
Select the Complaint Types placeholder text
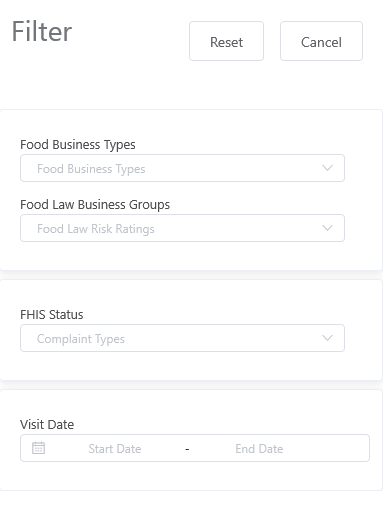[x=81, y=339]
